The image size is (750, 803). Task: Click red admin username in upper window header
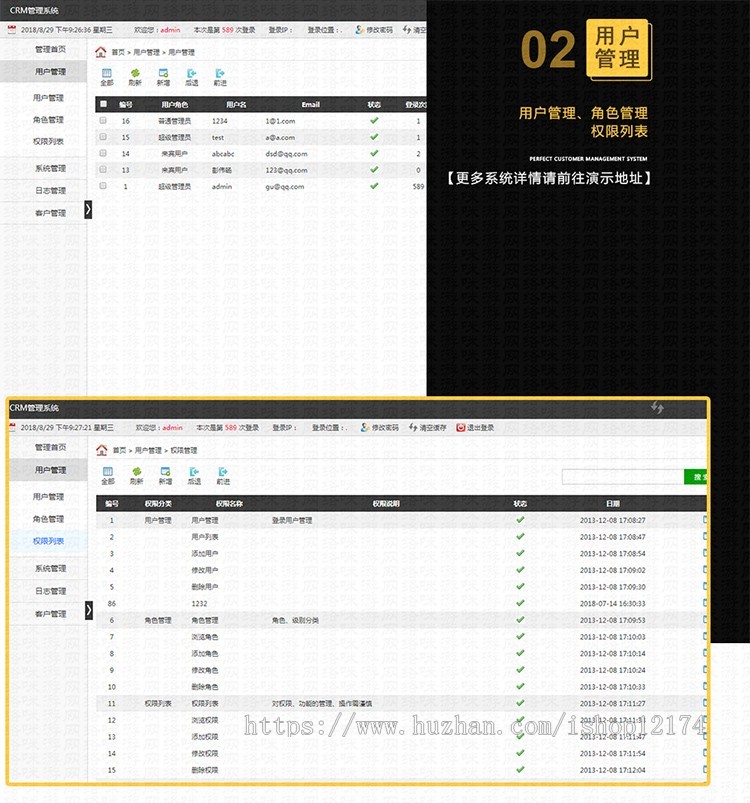click(170, 30)
